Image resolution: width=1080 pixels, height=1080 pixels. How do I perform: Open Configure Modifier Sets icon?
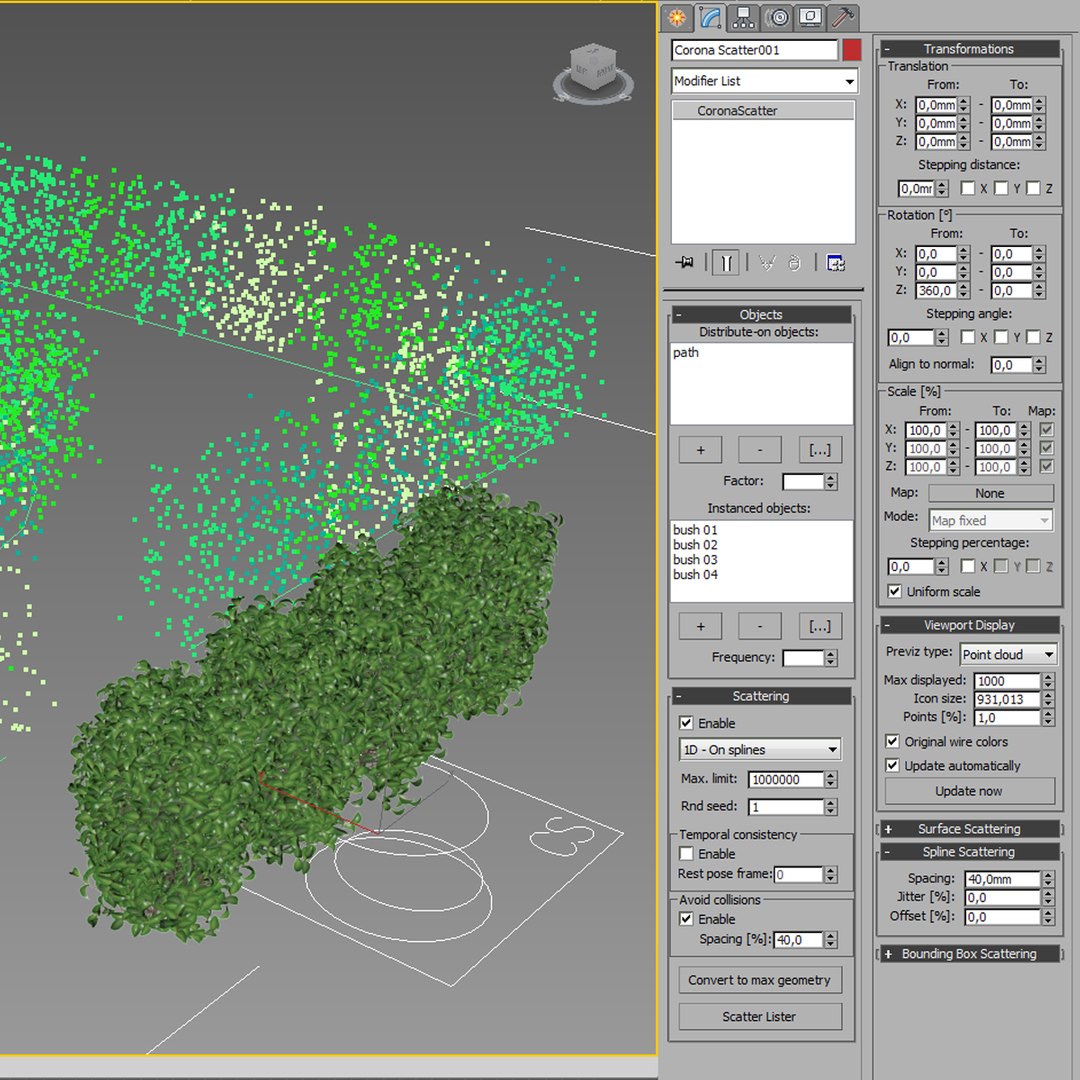click(835, 262)
